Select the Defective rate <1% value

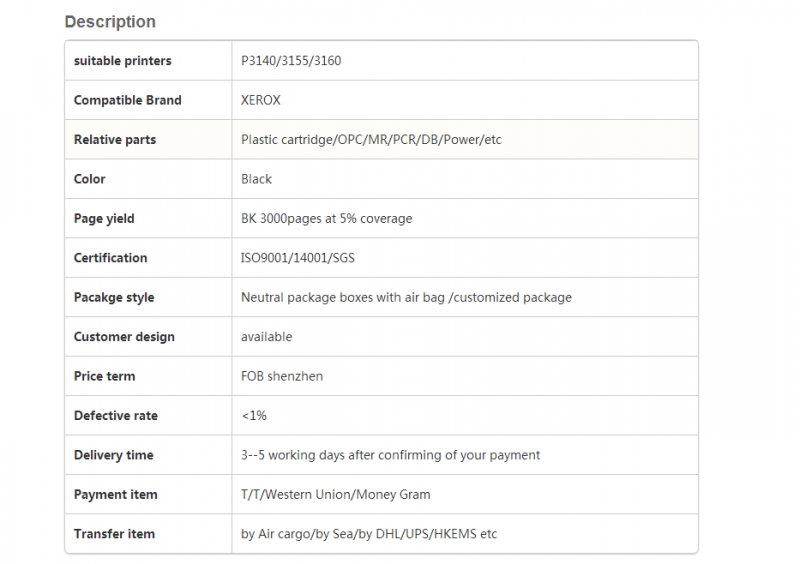click(x=254, y=415)
